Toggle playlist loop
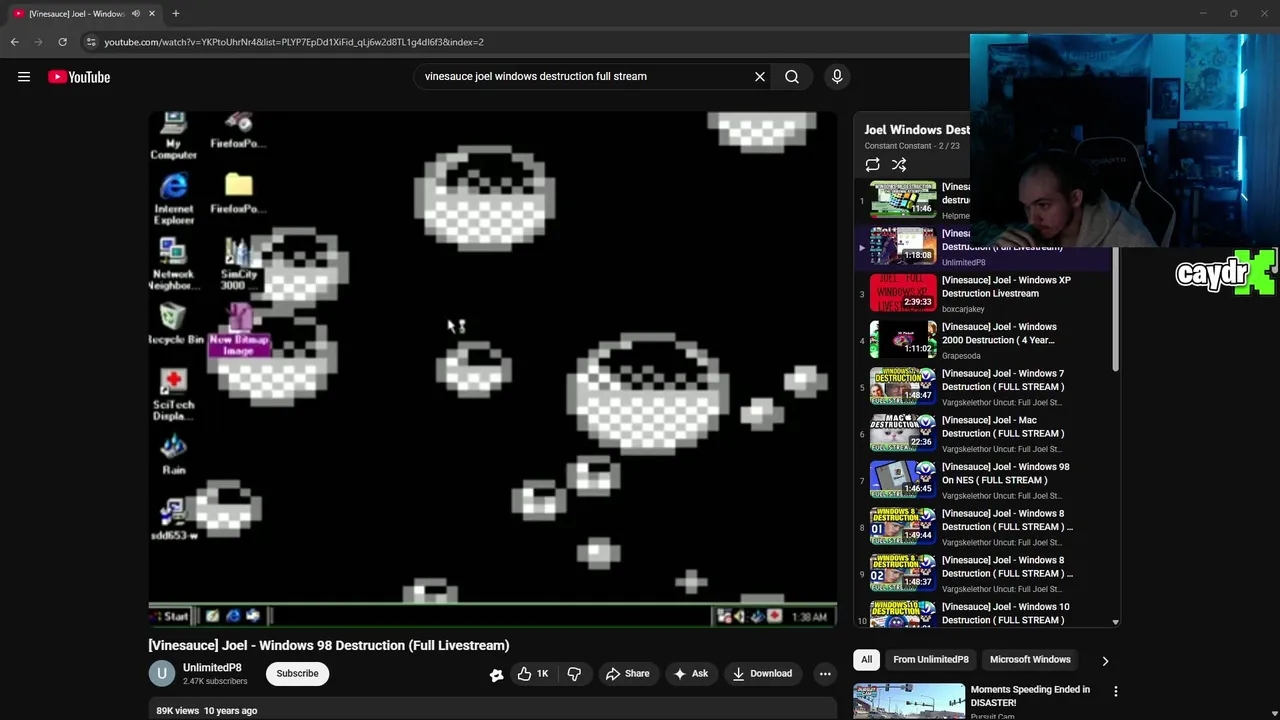This screenshot has height=720, width=1280. point(873,165)
